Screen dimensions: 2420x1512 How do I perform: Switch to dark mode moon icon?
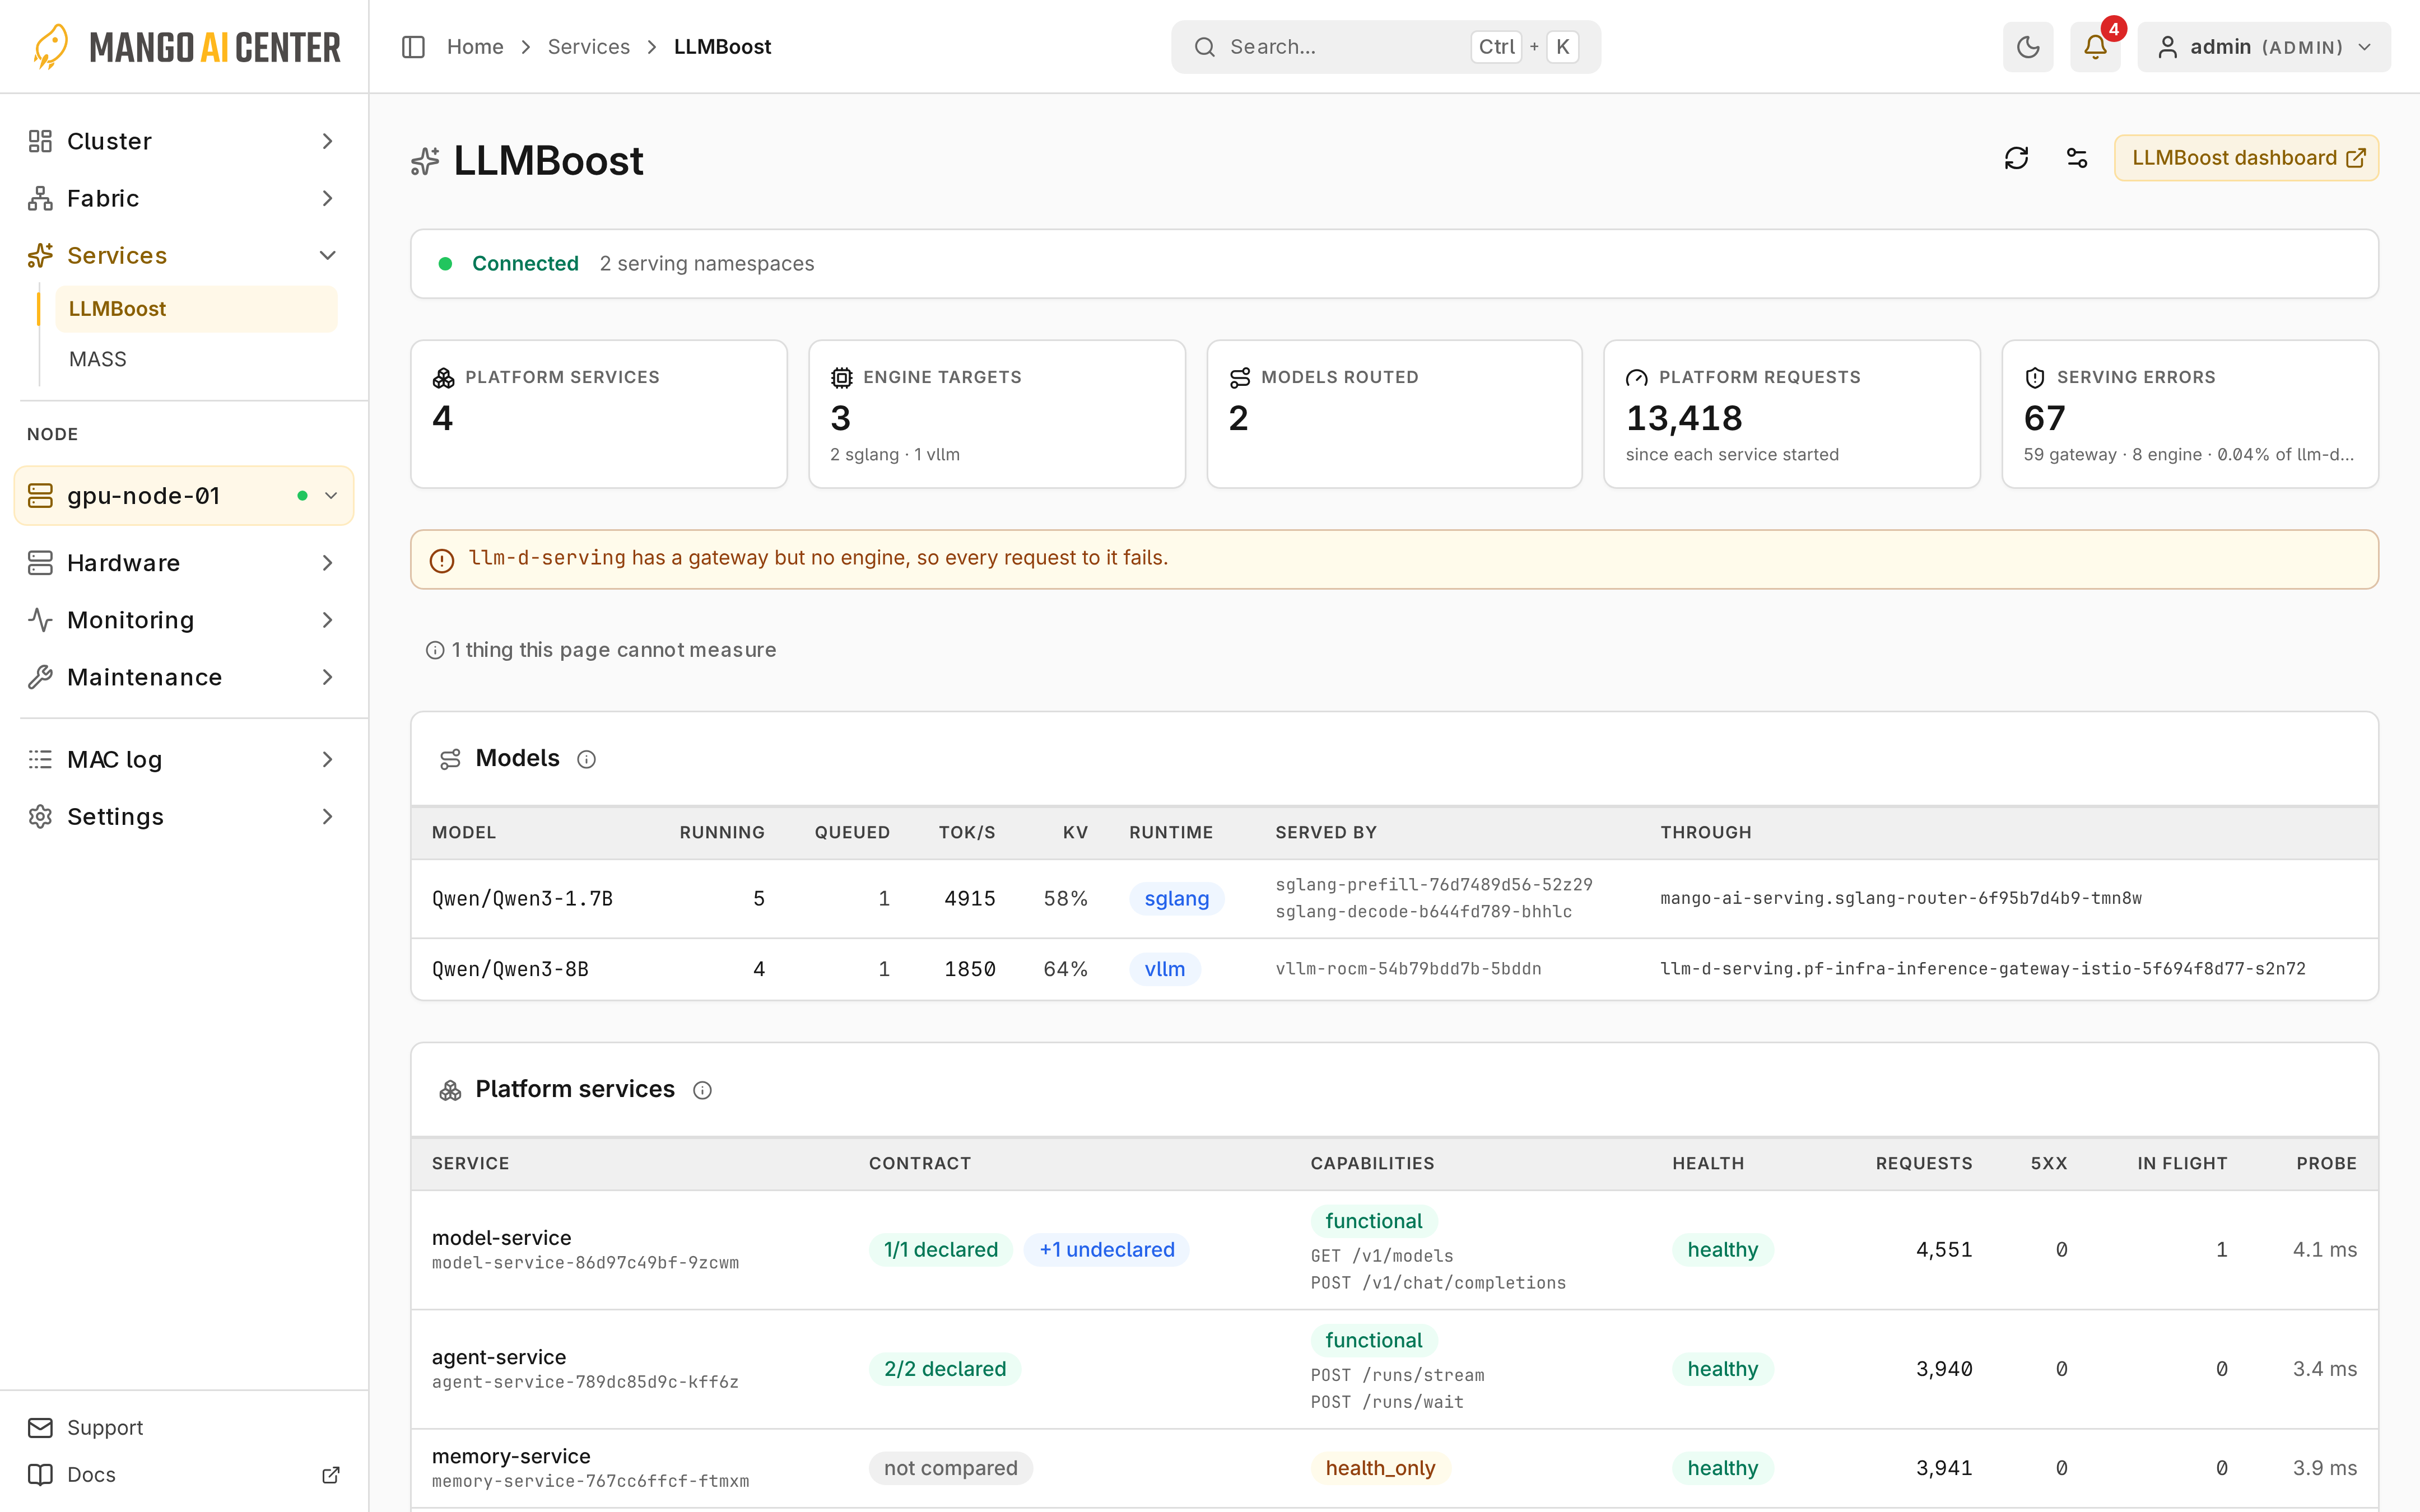pyautogui.click(x=2027, y=47)
